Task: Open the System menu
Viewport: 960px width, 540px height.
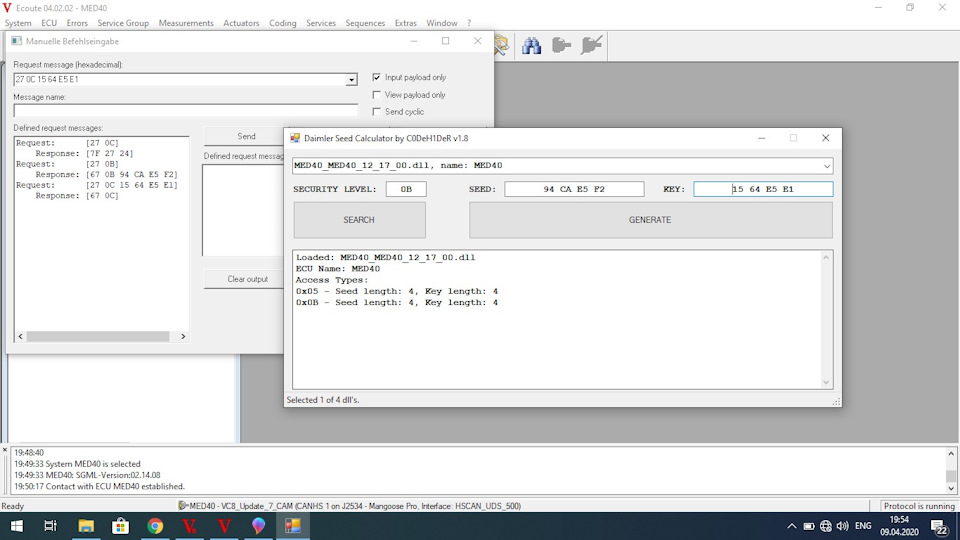Action: pyautogui.click(x=18, y=23)
